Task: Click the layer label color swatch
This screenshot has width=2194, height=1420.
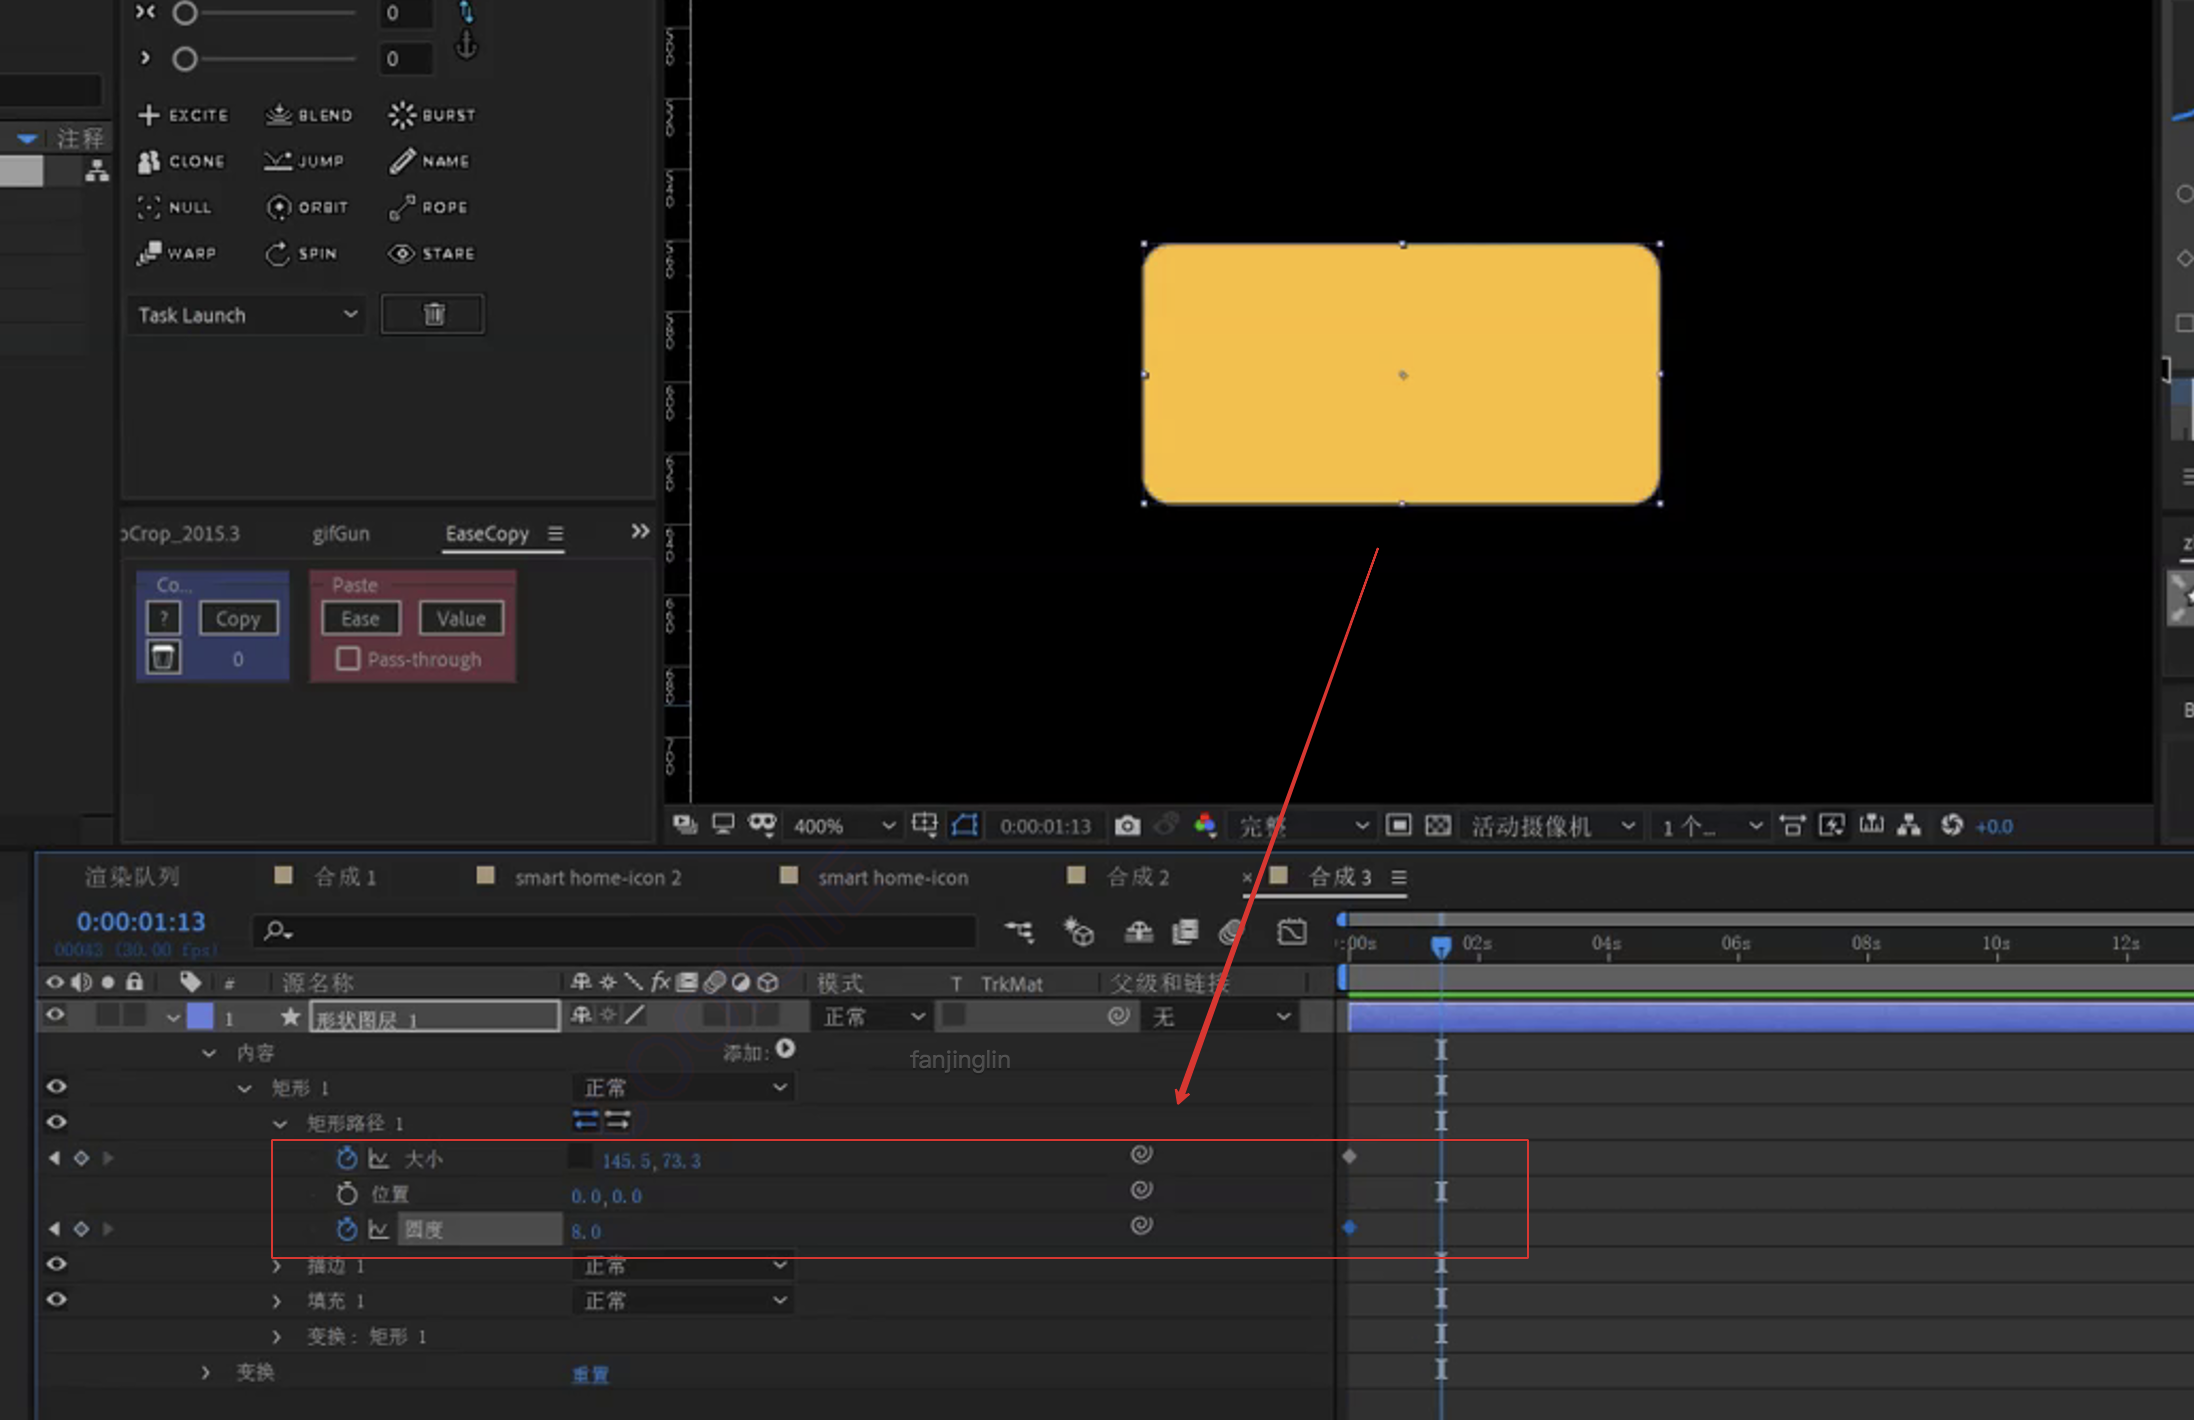Action: (200, 1016)
